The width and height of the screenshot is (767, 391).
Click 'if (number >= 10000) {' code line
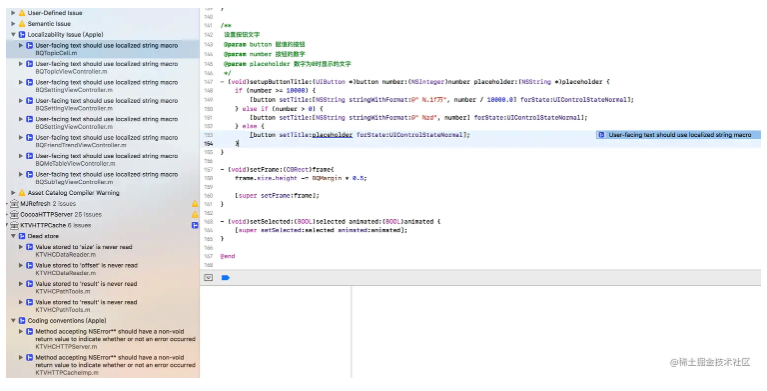point(275,91)
